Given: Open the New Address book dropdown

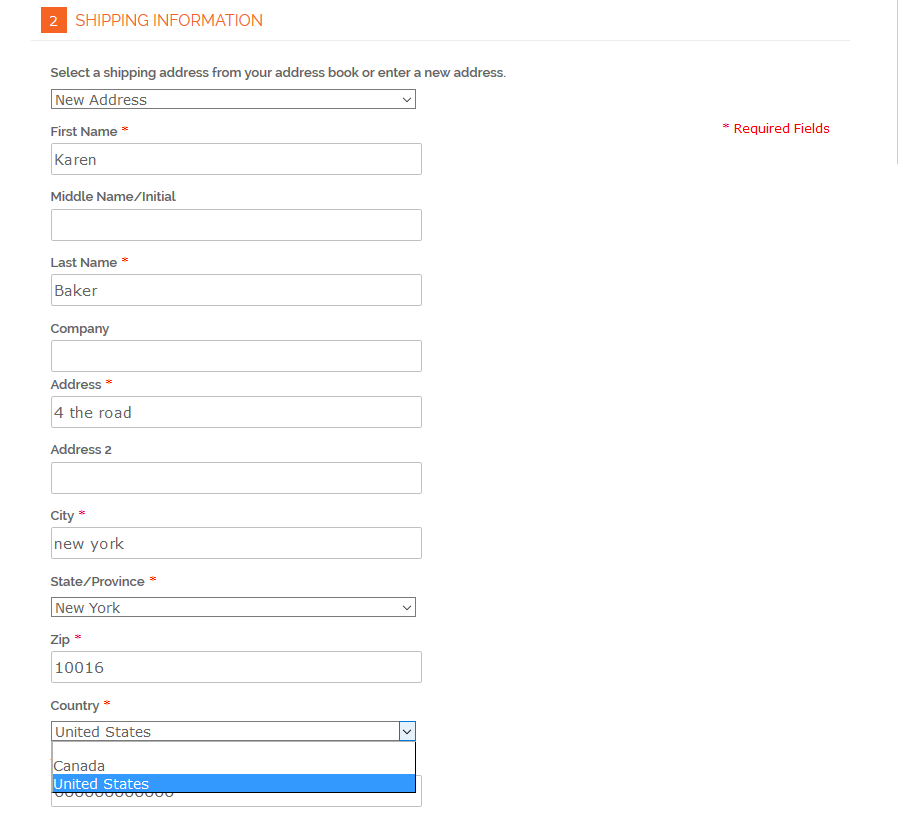Looking at the screenshot, I should coord(233,100).
